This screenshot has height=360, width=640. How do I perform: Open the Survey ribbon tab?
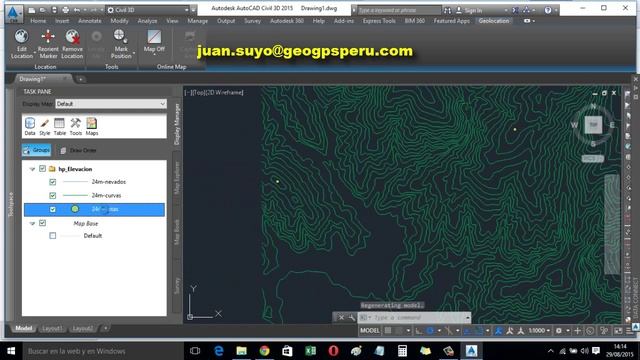tap(252, 21)
